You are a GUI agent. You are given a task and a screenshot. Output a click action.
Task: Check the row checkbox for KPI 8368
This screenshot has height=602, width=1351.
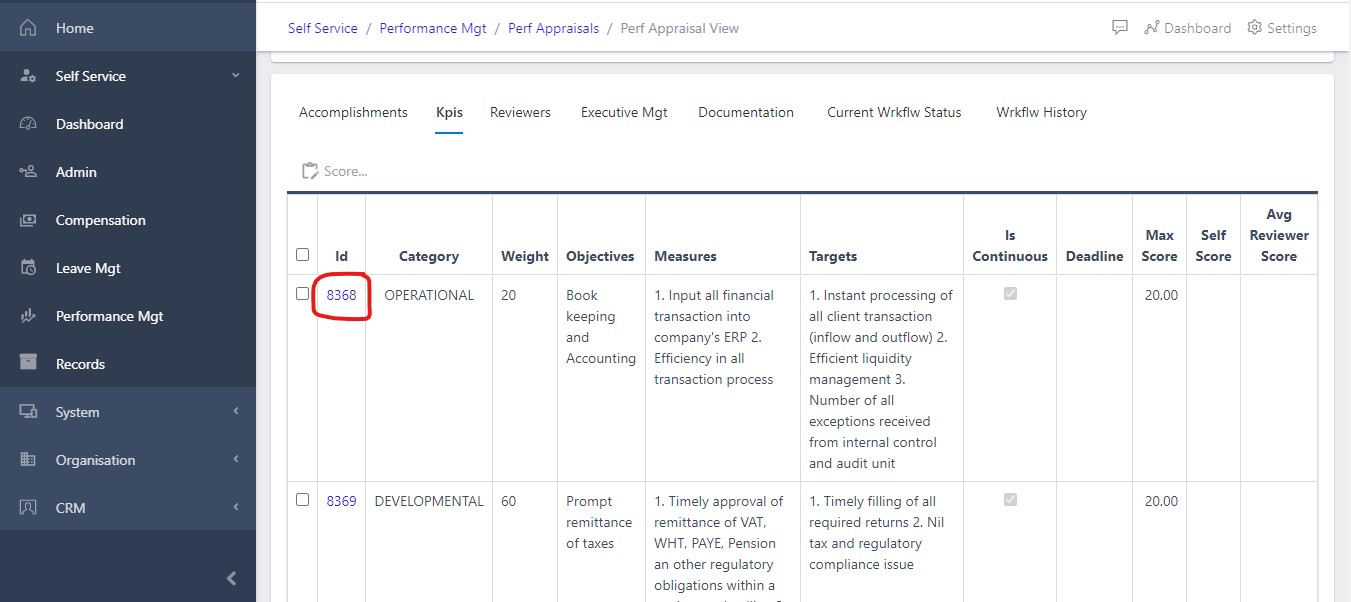coord(302,294)
